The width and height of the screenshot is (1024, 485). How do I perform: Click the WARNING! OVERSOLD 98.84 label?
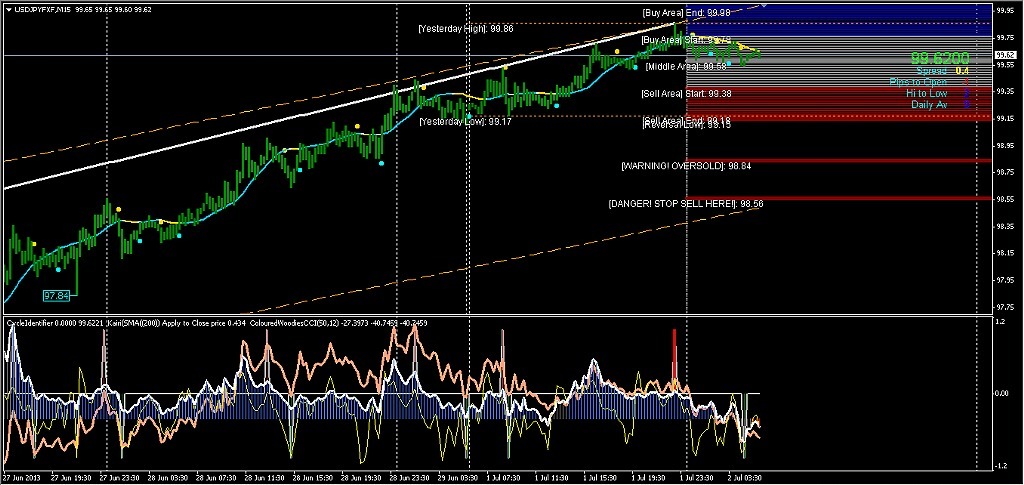(686, 166)
